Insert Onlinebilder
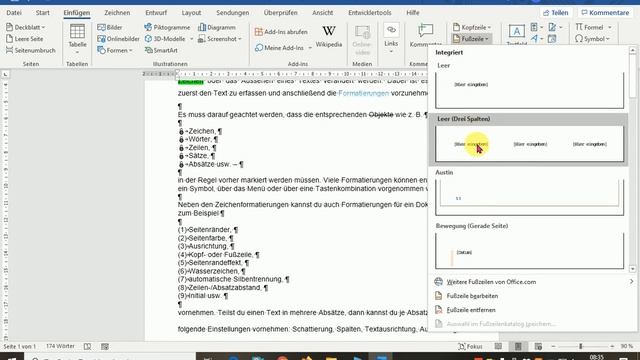 [118, 39]
